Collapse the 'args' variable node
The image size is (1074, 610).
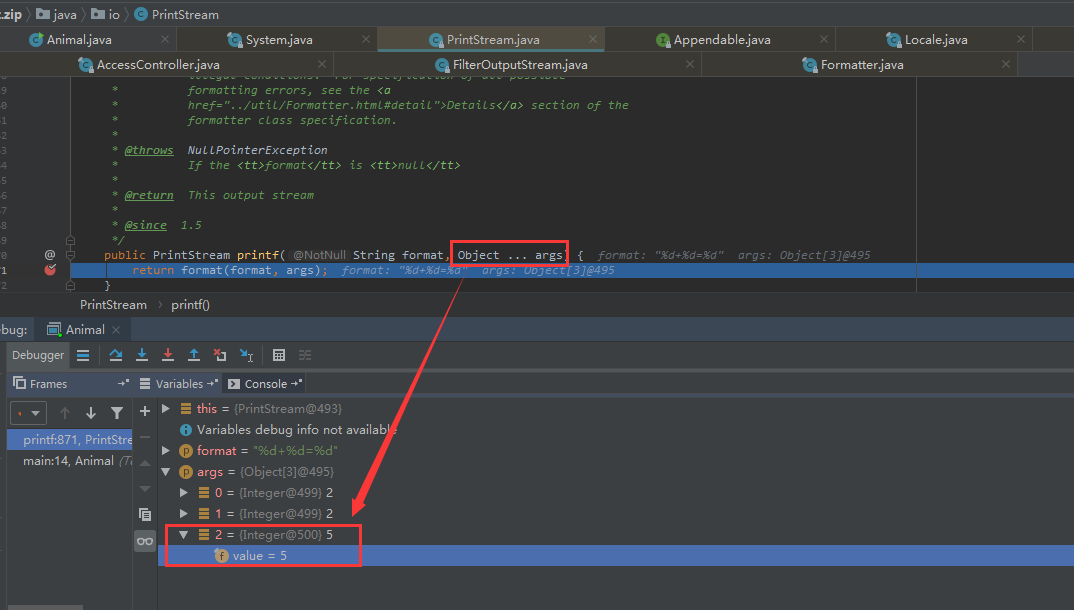(166, 472)
